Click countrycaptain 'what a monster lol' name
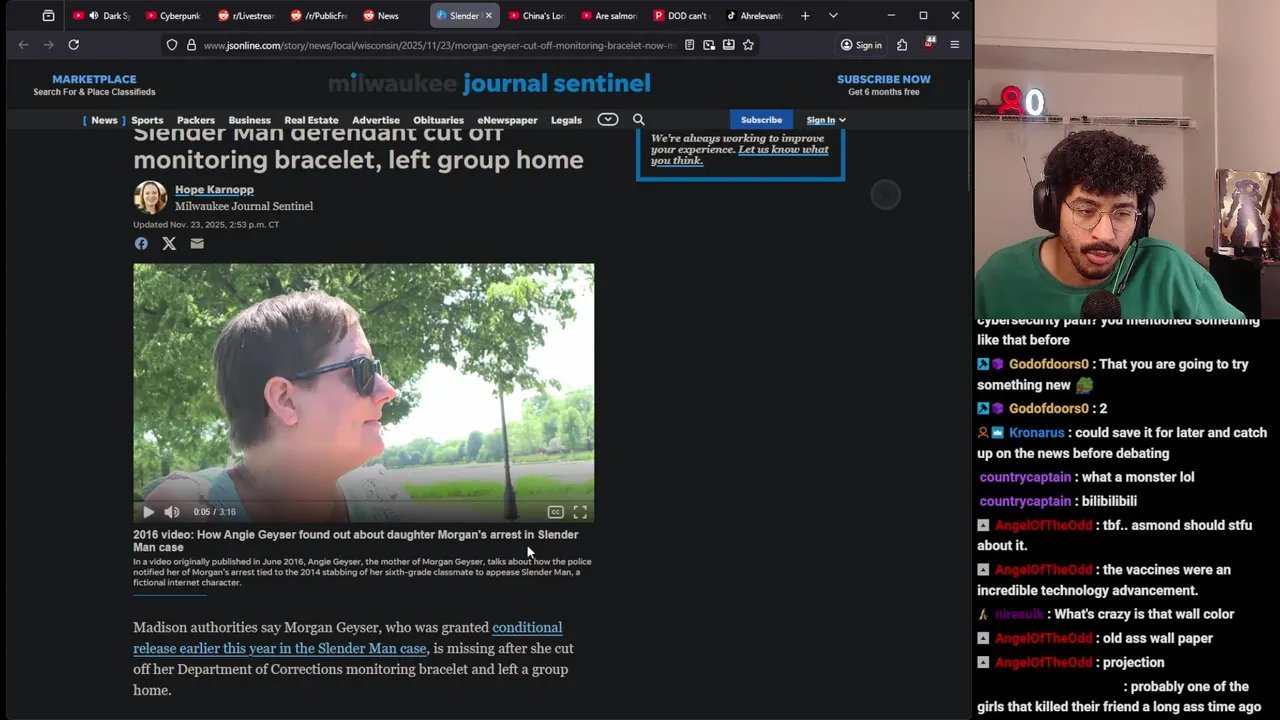The height and width of the screenshot is (720, 1280). tap(1025, 477)
